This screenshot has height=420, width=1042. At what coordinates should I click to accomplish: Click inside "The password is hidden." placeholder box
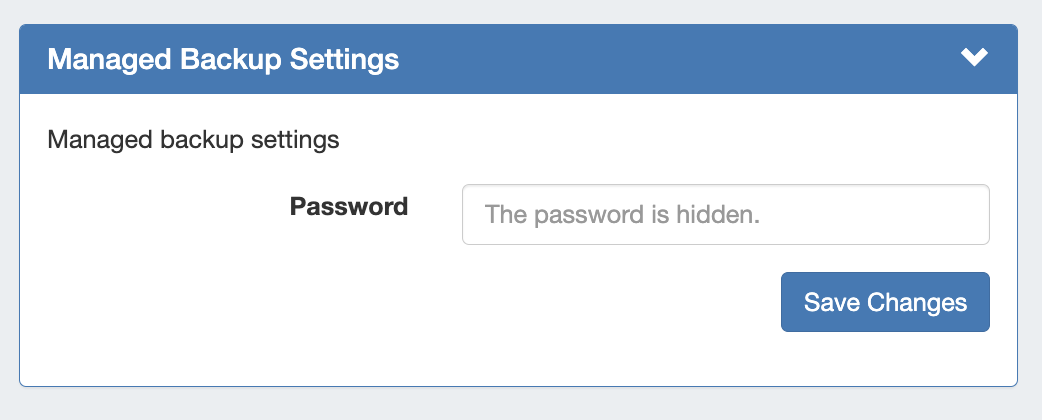[x=725, y=214]
